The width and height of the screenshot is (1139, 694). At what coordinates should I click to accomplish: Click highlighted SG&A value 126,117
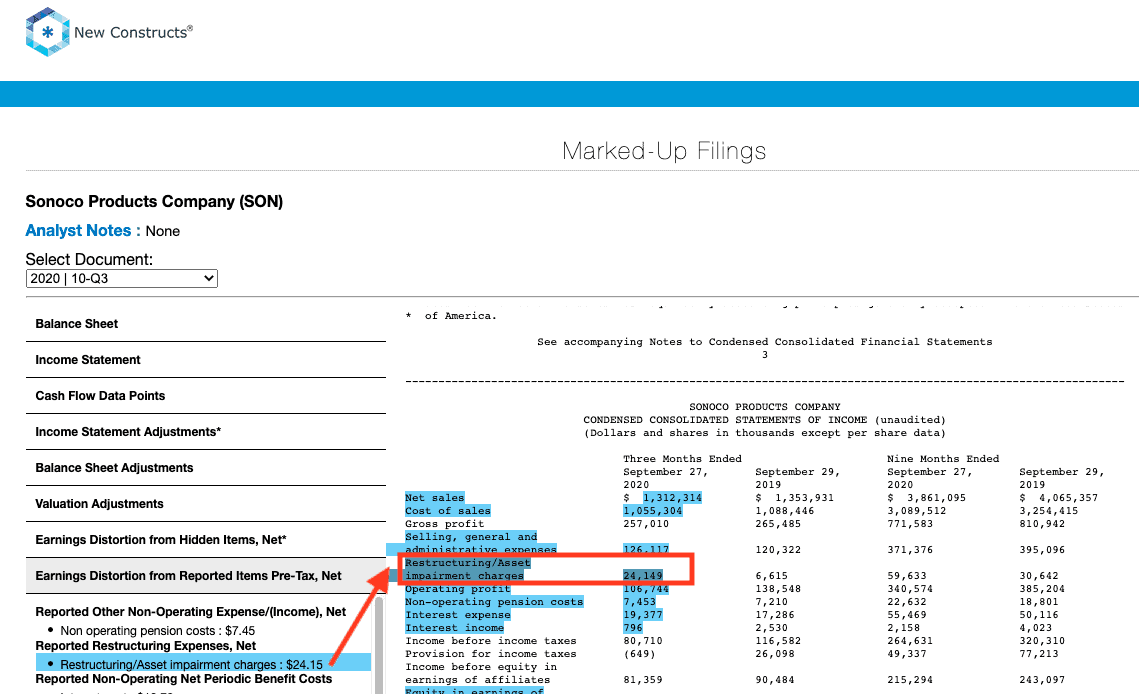646,549
